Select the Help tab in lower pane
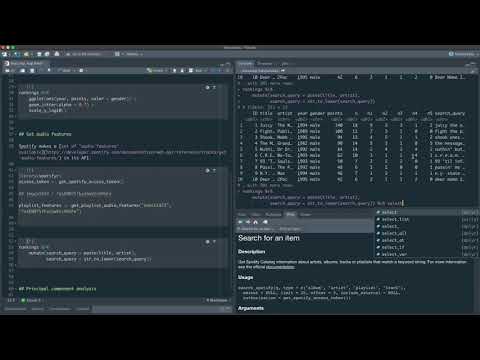Screen dimensions: 480x360 pyautogui.click(x=291, y=214)
